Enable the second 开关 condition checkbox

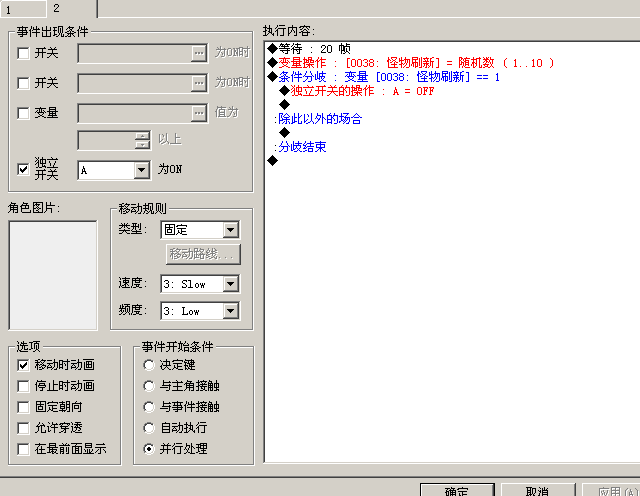pos(23,83)
